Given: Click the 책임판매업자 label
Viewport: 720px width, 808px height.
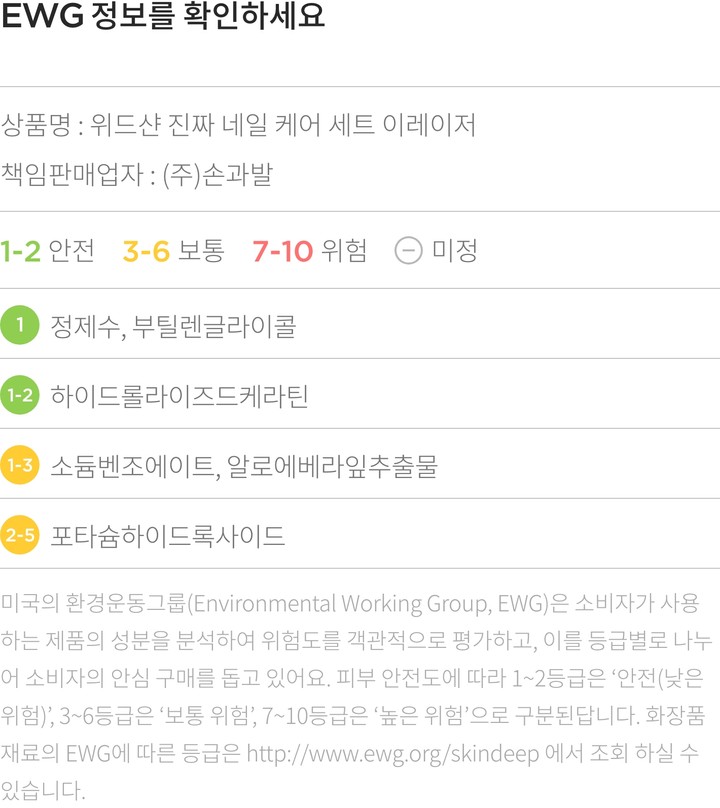Looking at the screenshot, I should (73, 175).
